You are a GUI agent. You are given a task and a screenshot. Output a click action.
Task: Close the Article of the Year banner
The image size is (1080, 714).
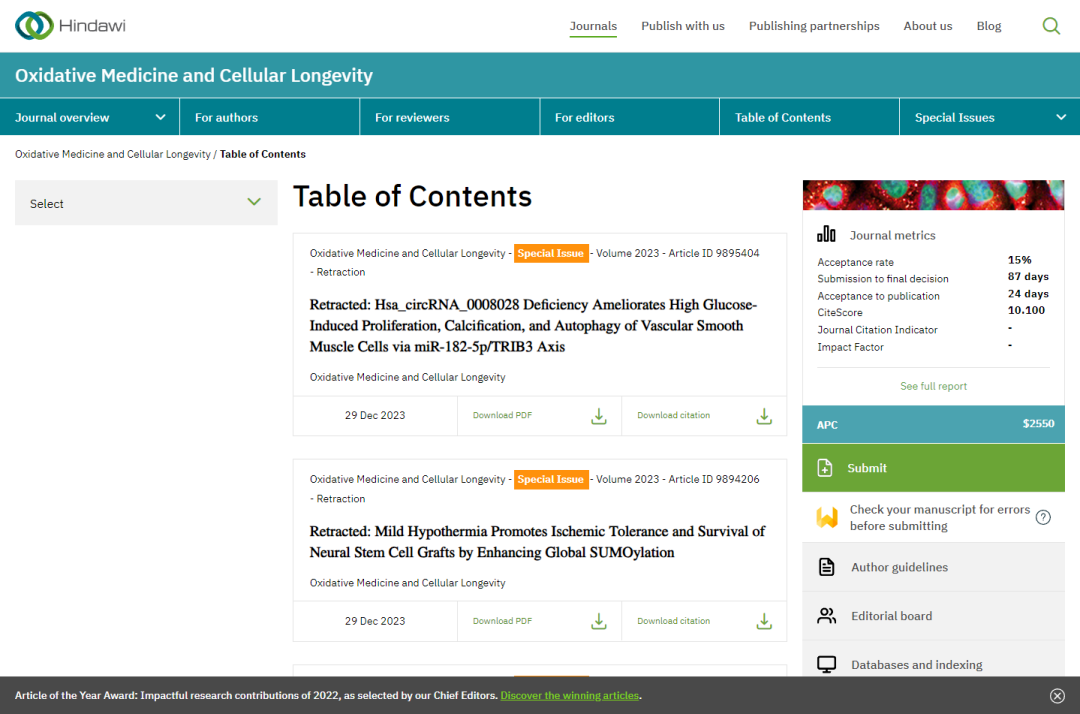1057,695
